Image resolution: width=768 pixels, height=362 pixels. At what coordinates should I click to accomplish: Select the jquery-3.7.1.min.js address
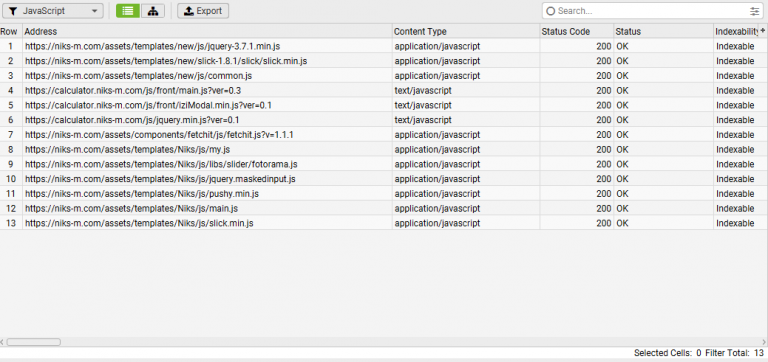click(x=153, y=46)
